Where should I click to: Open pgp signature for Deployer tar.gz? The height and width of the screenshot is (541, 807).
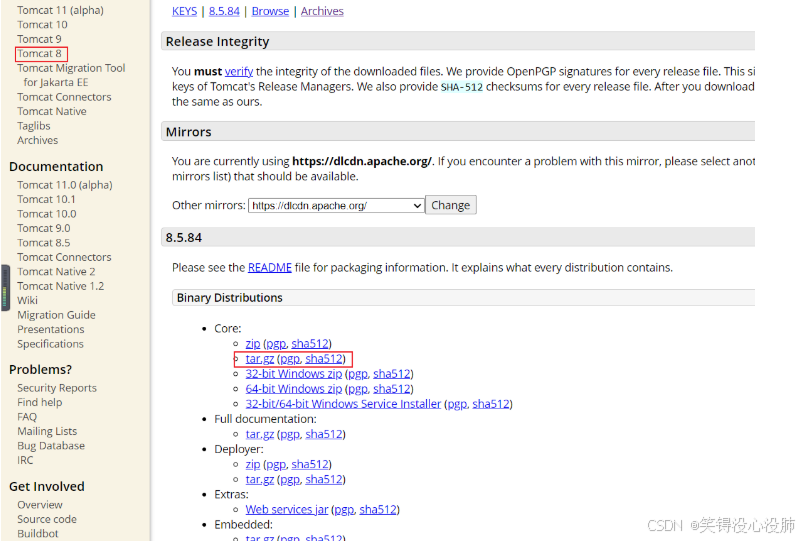click(x=290, y=479)
